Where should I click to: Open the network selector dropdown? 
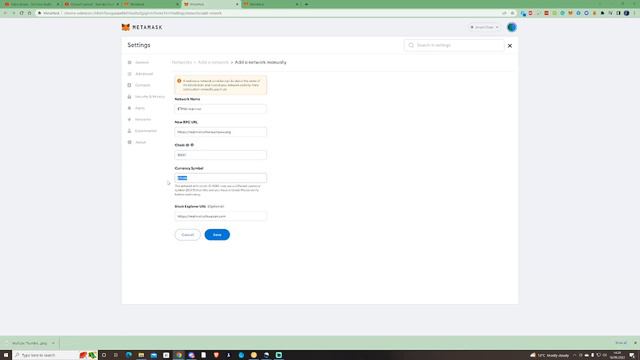(x=484, y=27)
